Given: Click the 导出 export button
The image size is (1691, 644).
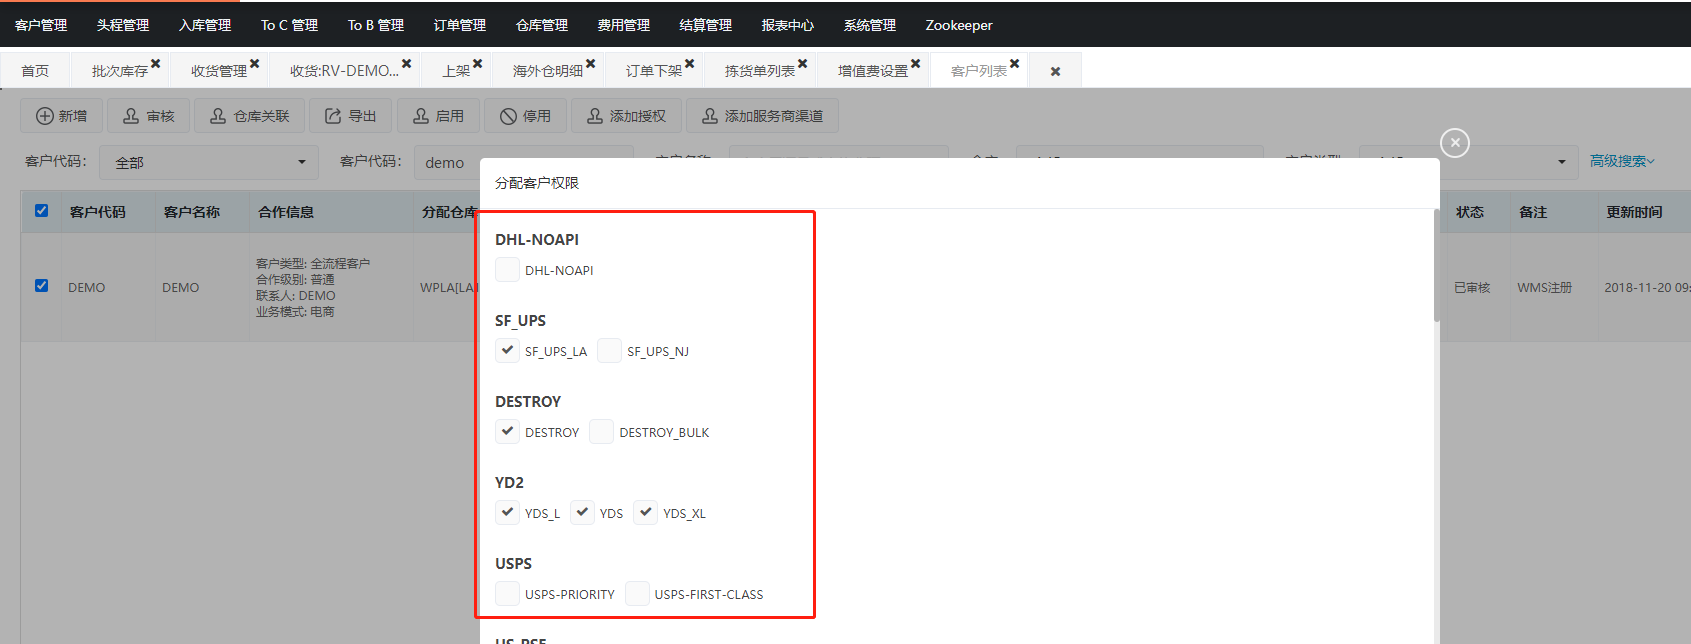Looking at the screenshot, I should (350, 116).
